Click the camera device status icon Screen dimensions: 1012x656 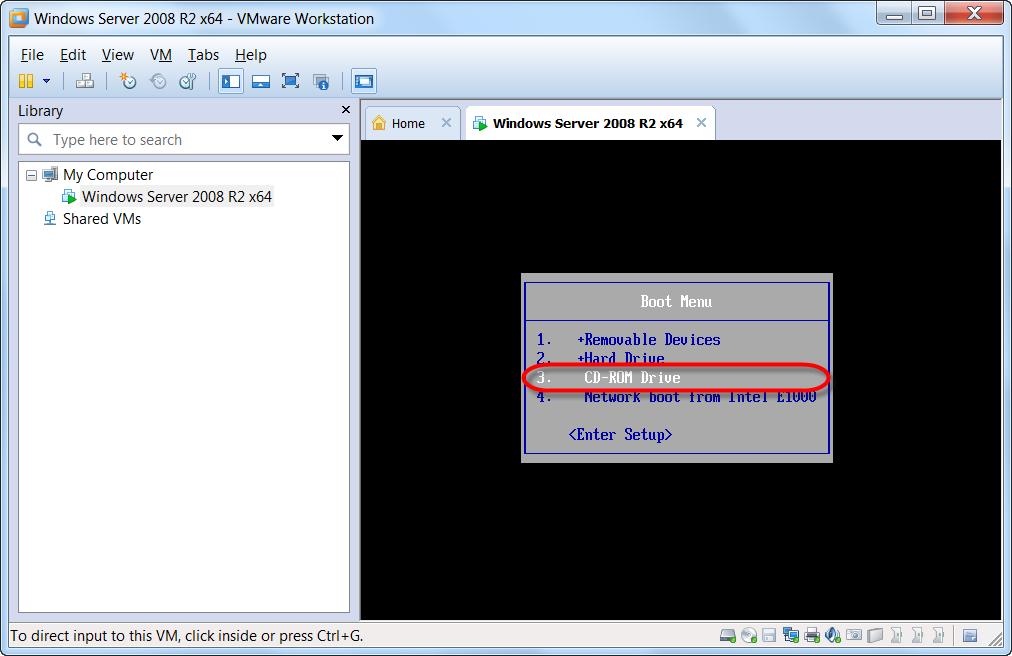[854, 635]
